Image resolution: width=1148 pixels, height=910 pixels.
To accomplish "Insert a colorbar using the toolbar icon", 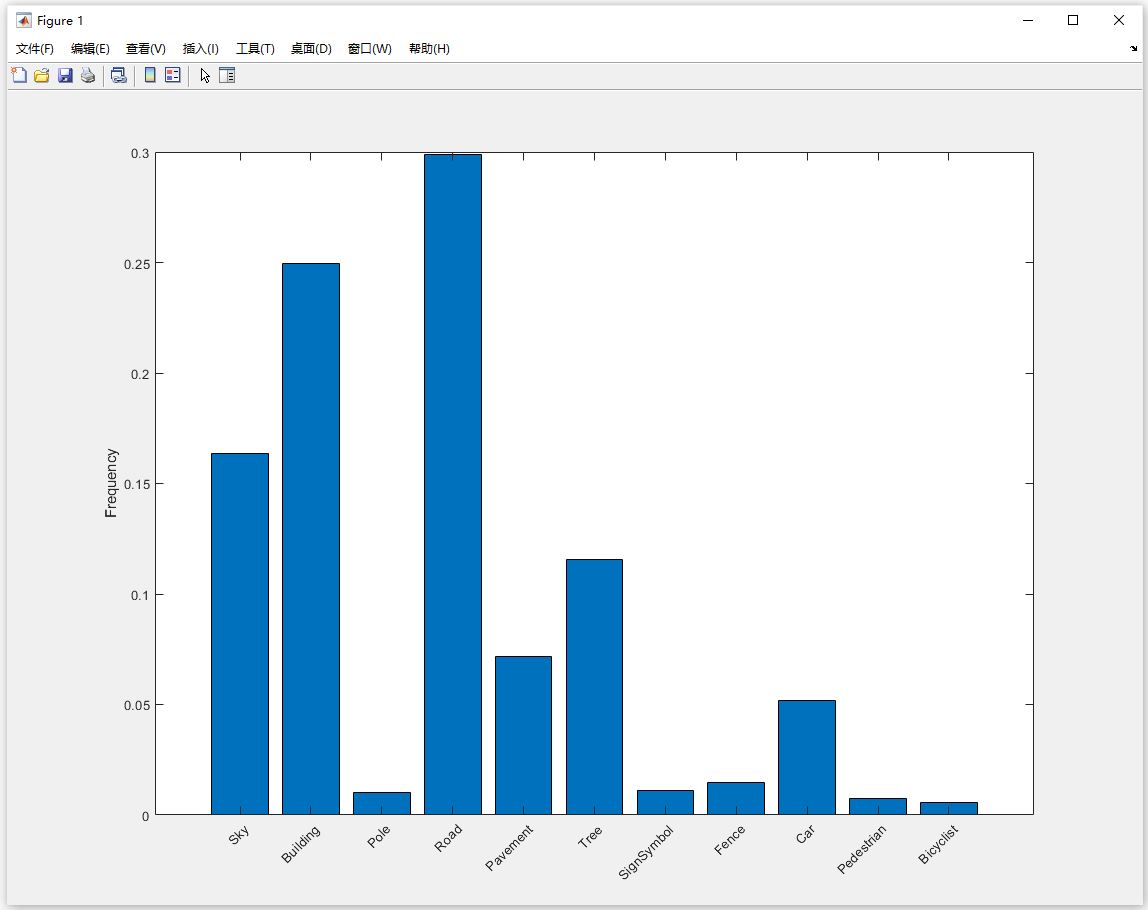I will click(x=150, y=75).
